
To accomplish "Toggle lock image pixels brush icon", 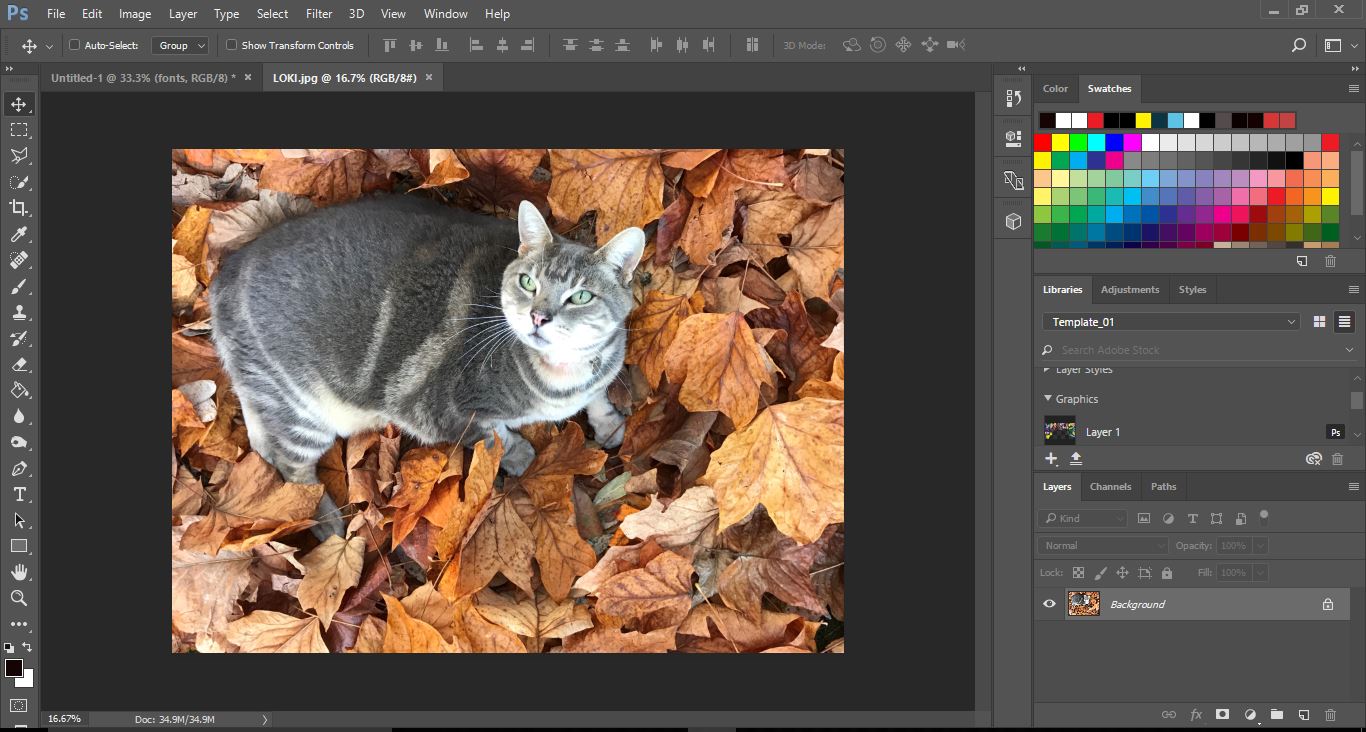I will click(x=1101, y=573).
